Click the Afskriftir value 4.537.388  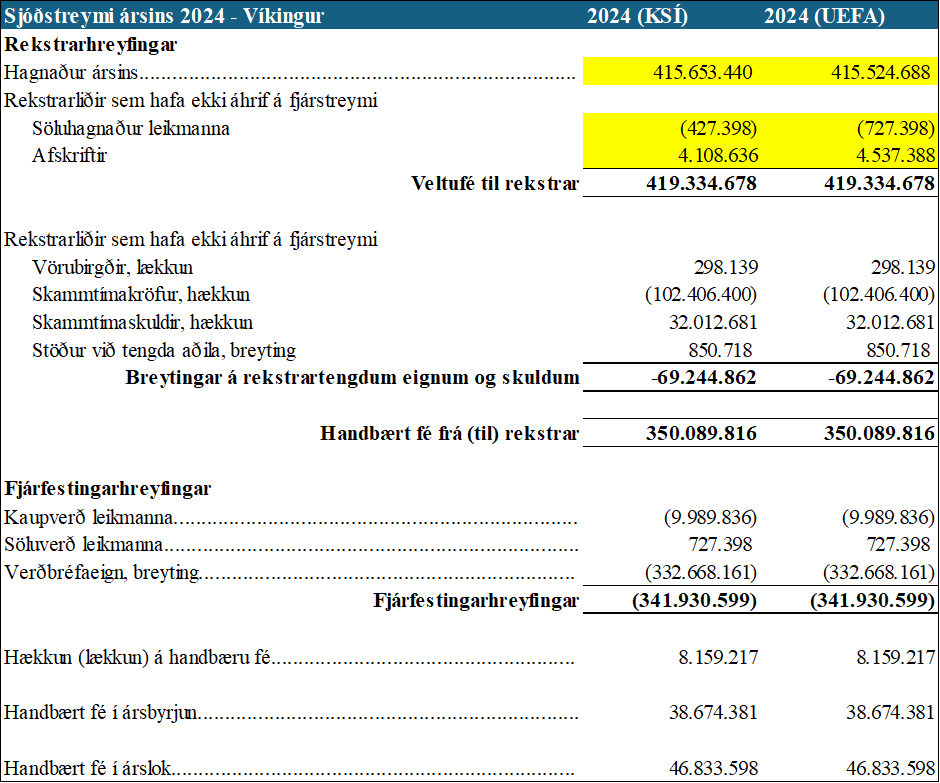click(x=895, y=156)
